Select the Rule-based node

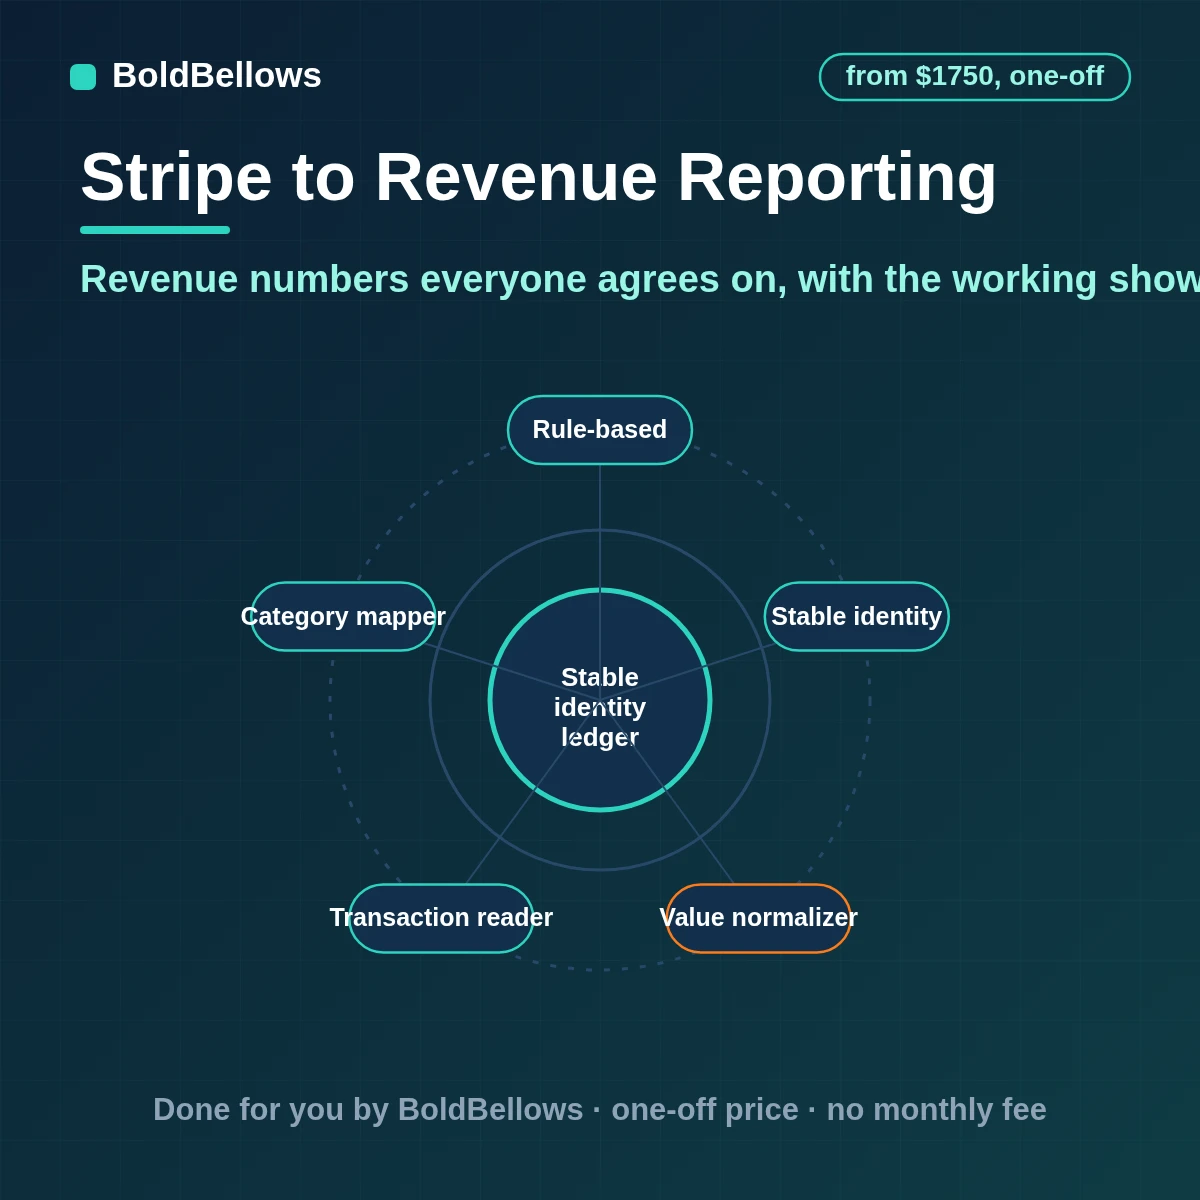pos(600,430)
